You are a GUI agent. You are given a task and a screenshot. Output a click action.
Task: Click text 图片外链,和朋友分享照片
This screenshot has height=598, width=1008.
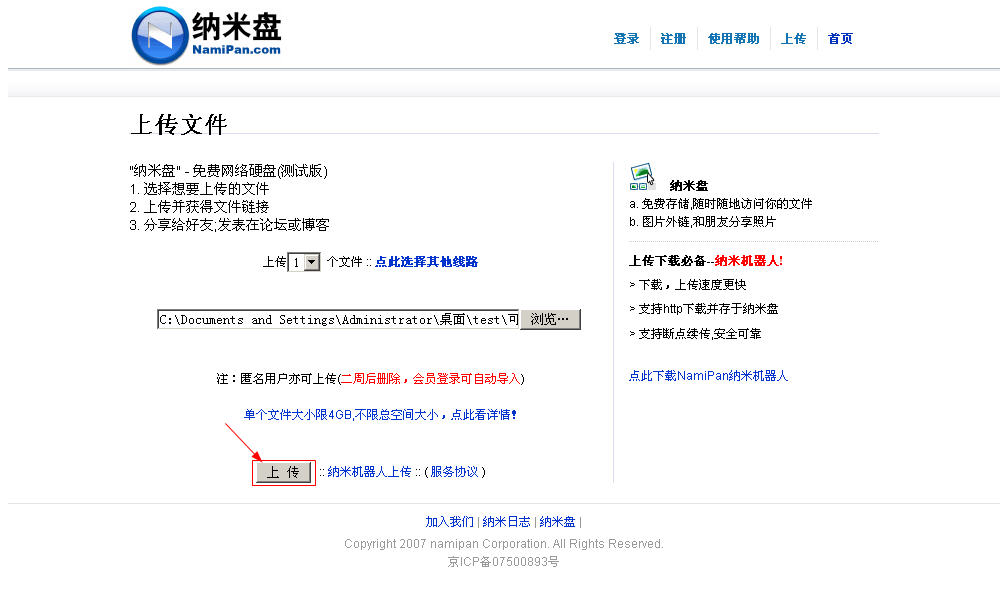point(708,222)
